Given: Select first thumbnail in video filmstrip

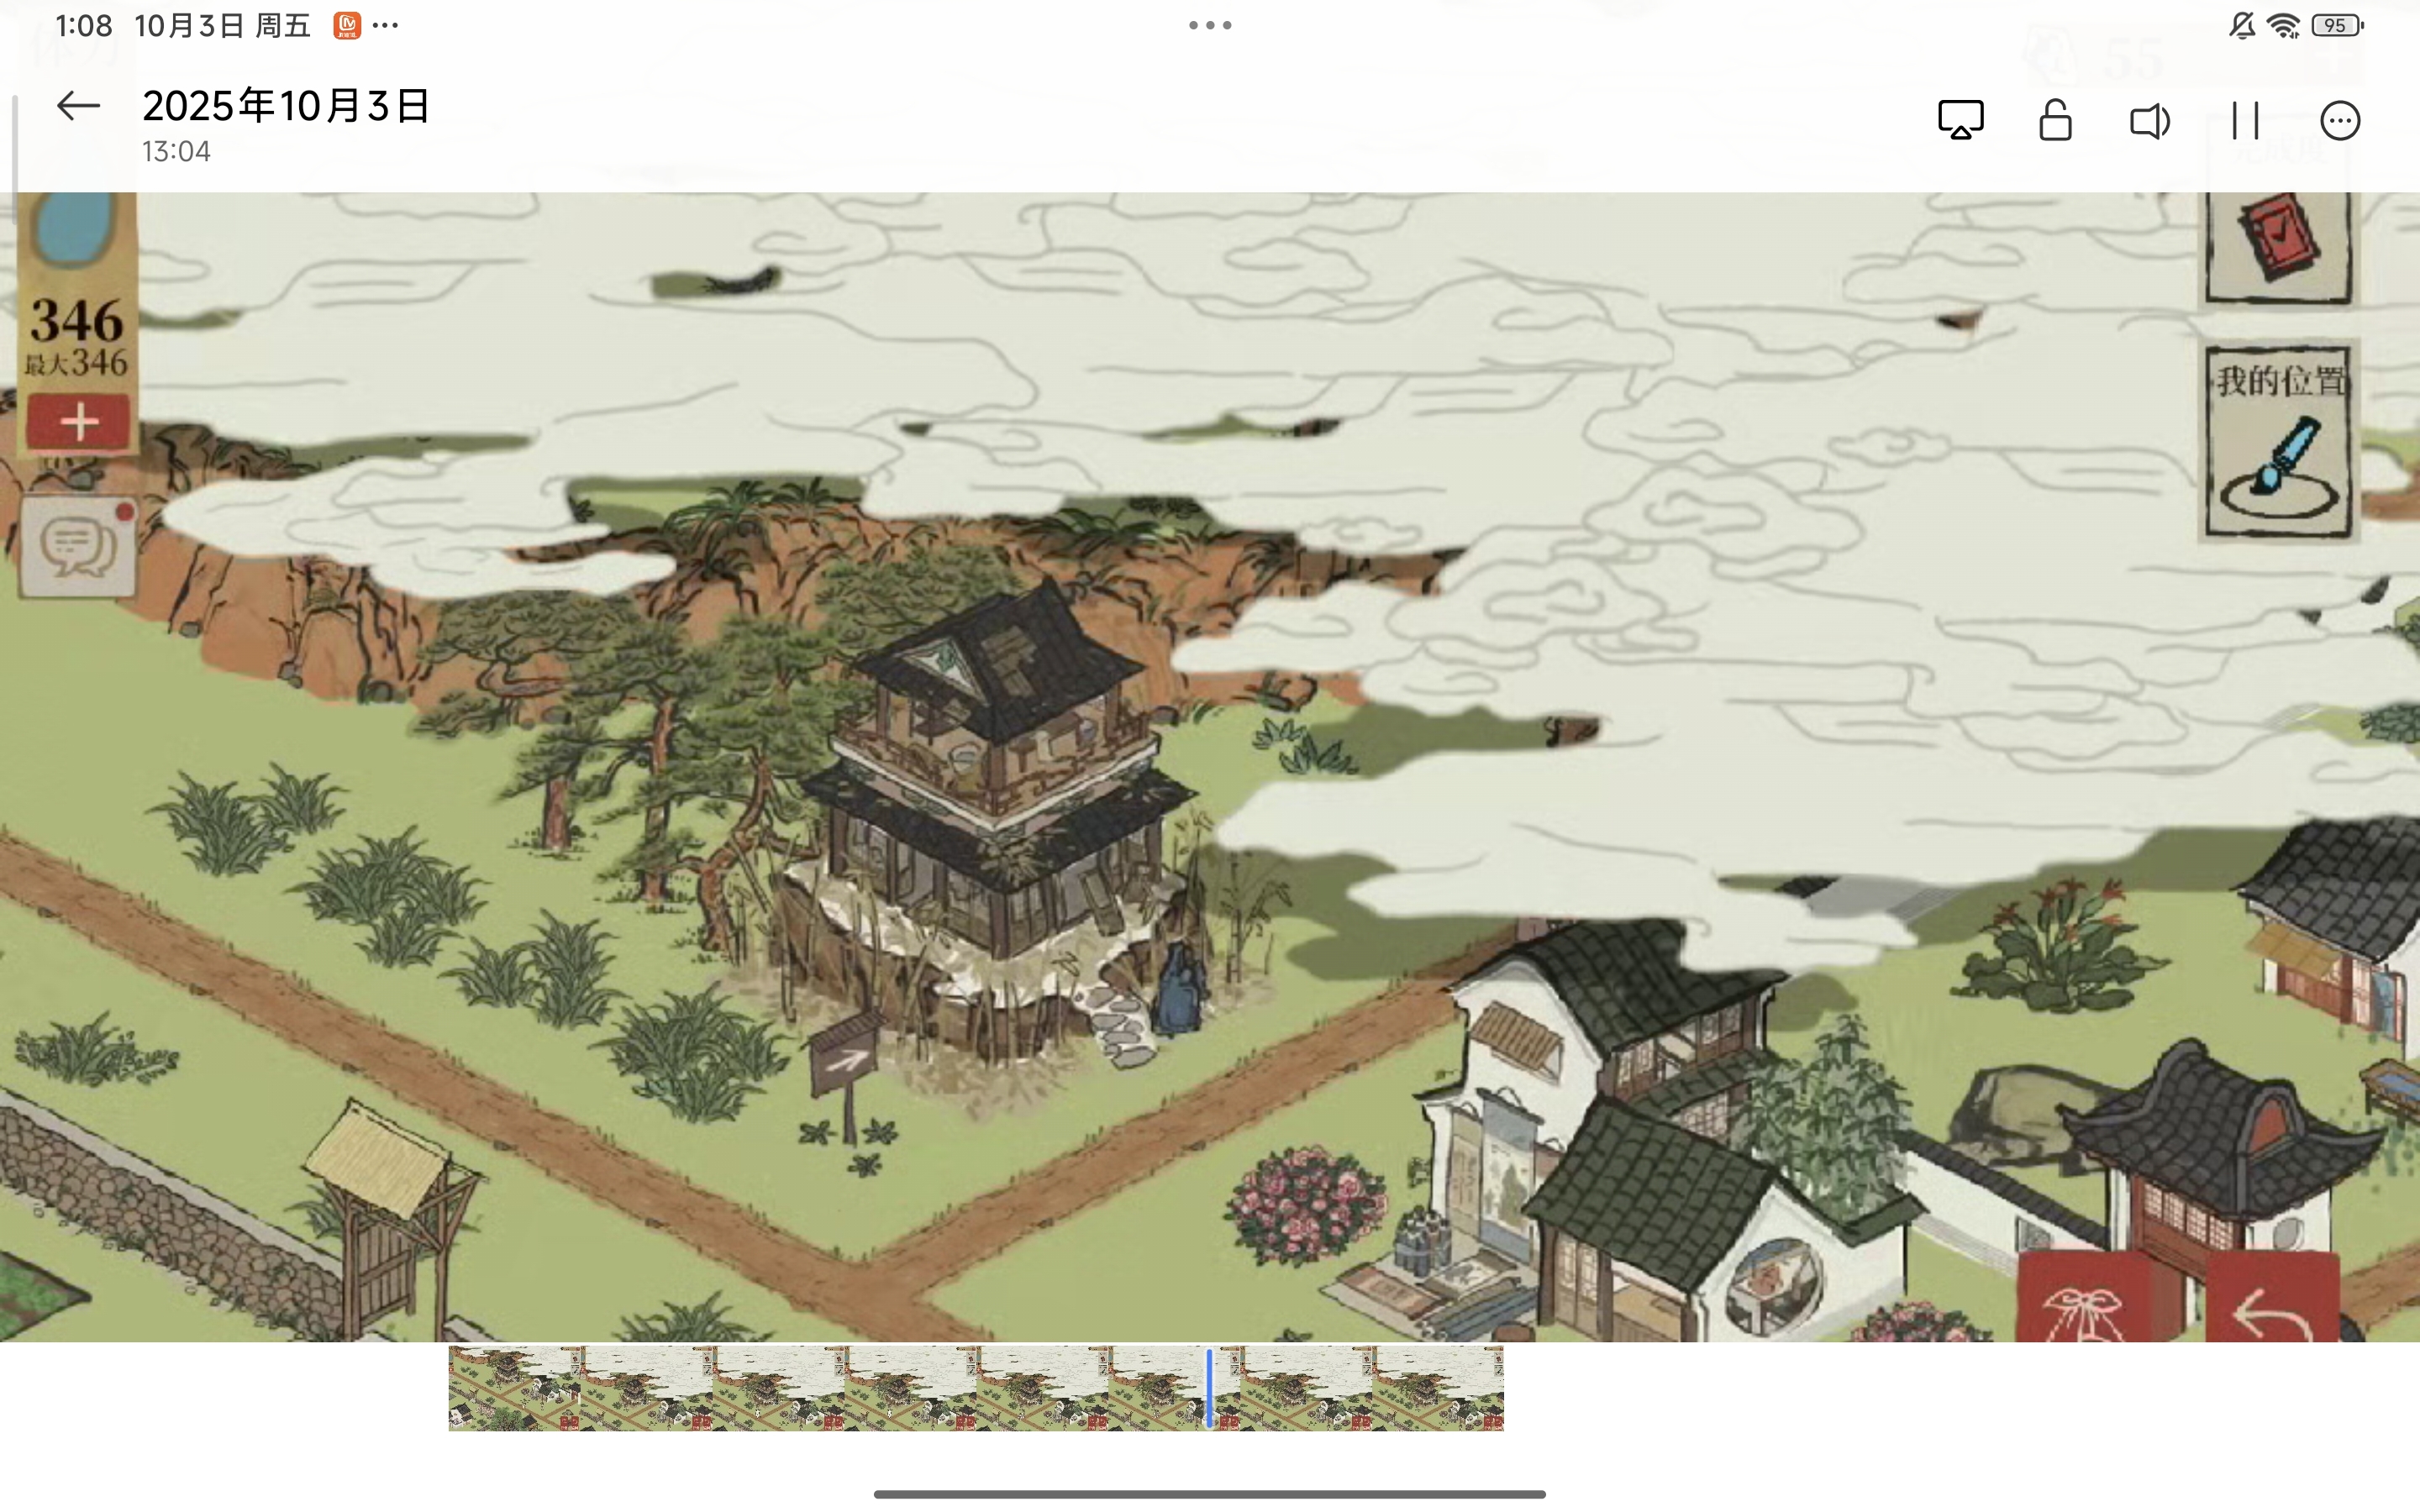Looking at the screenshot, I should 514,1388.
